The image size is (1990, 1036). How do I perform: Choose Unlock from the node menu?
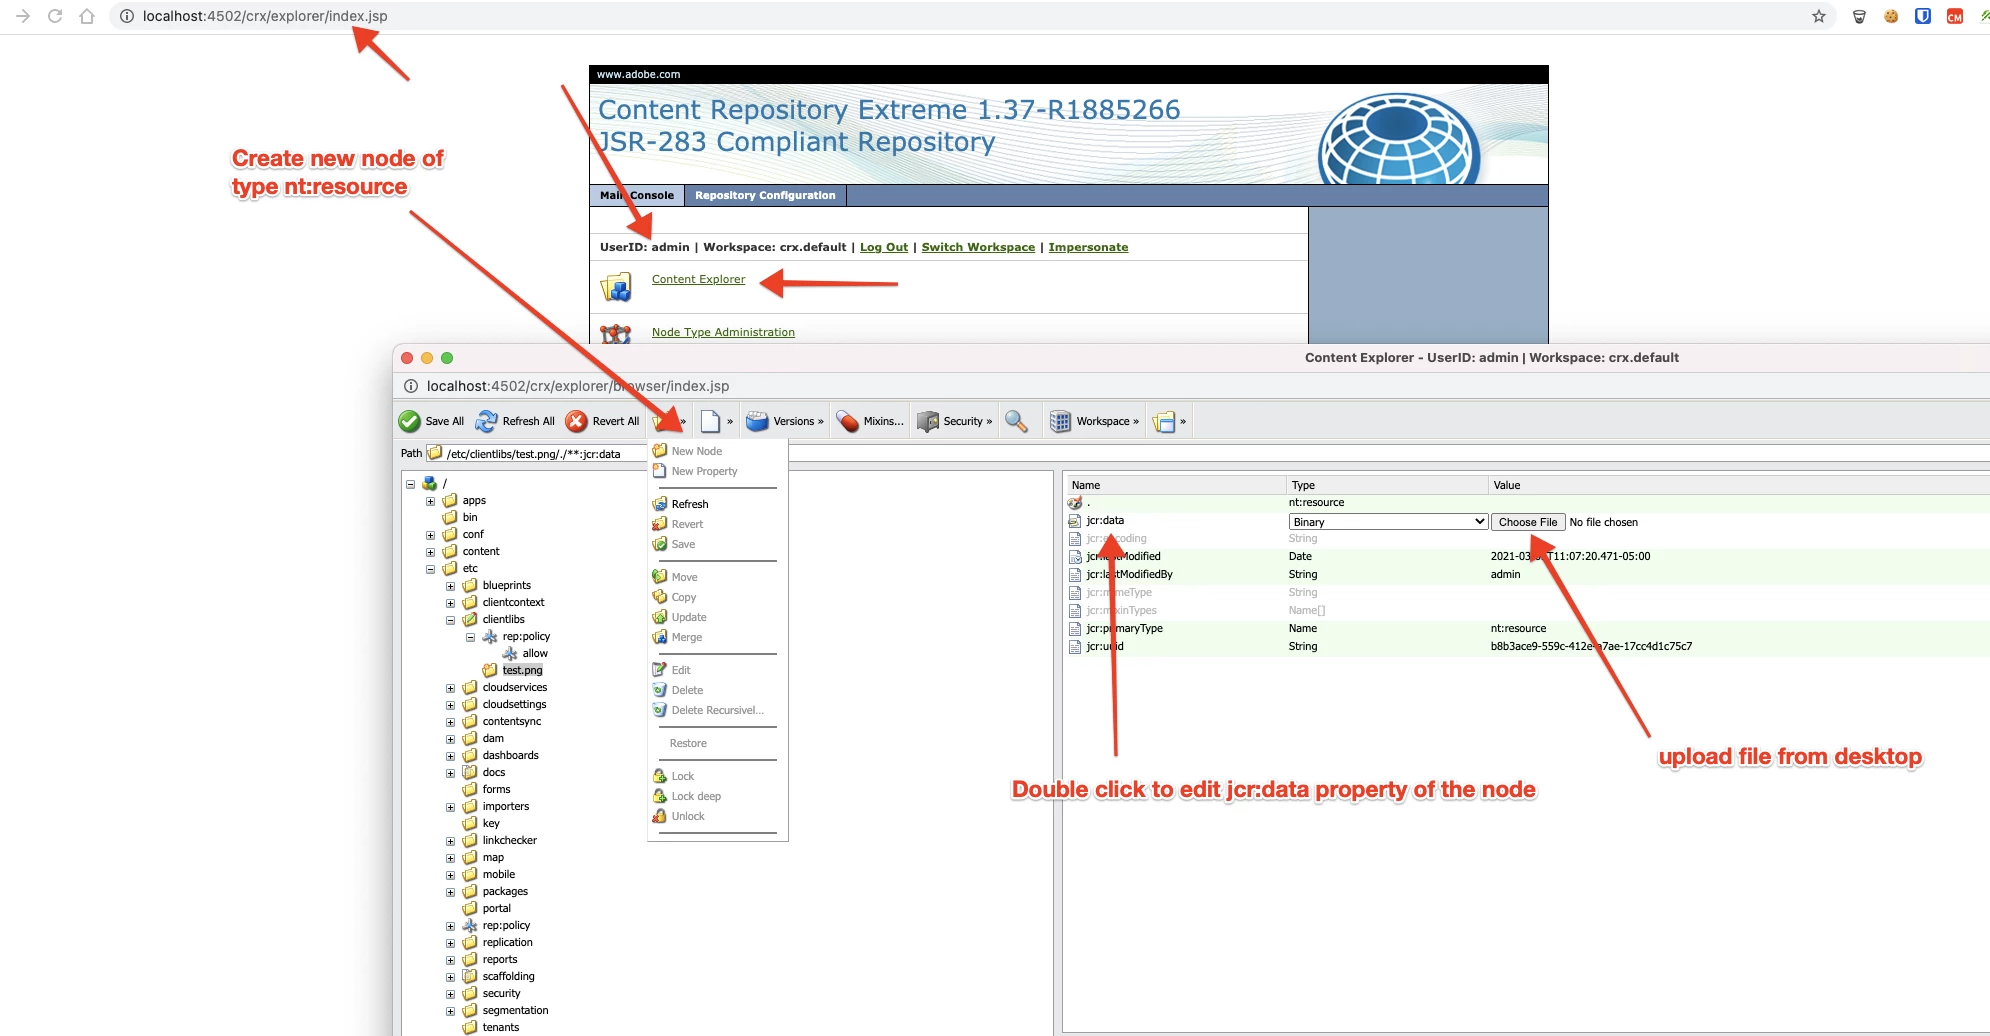[687, 816]
